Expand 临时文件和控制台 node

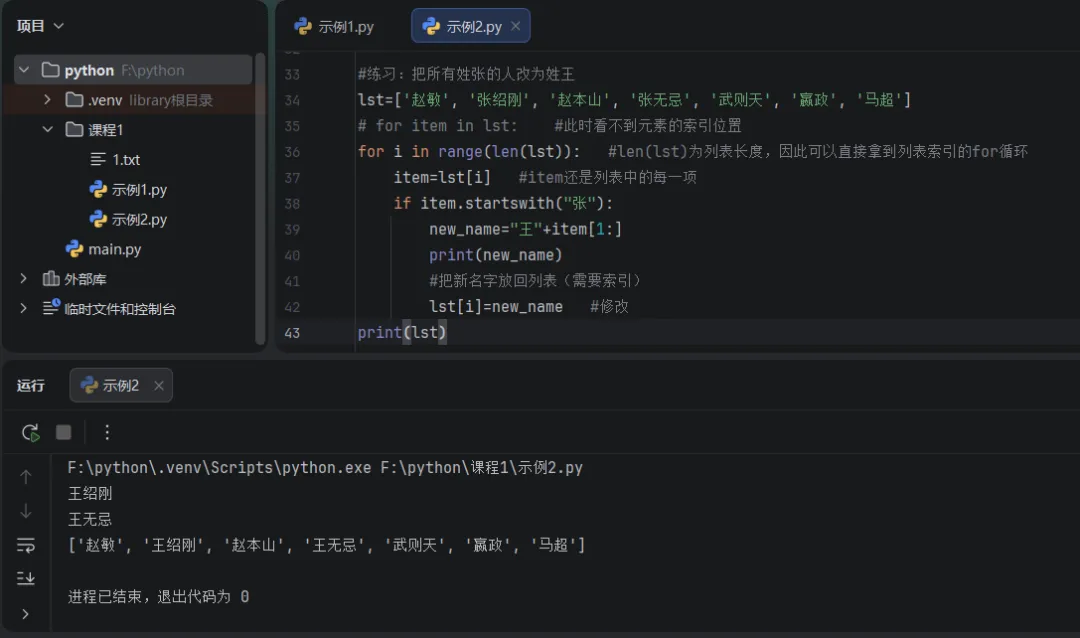[23, 308]
